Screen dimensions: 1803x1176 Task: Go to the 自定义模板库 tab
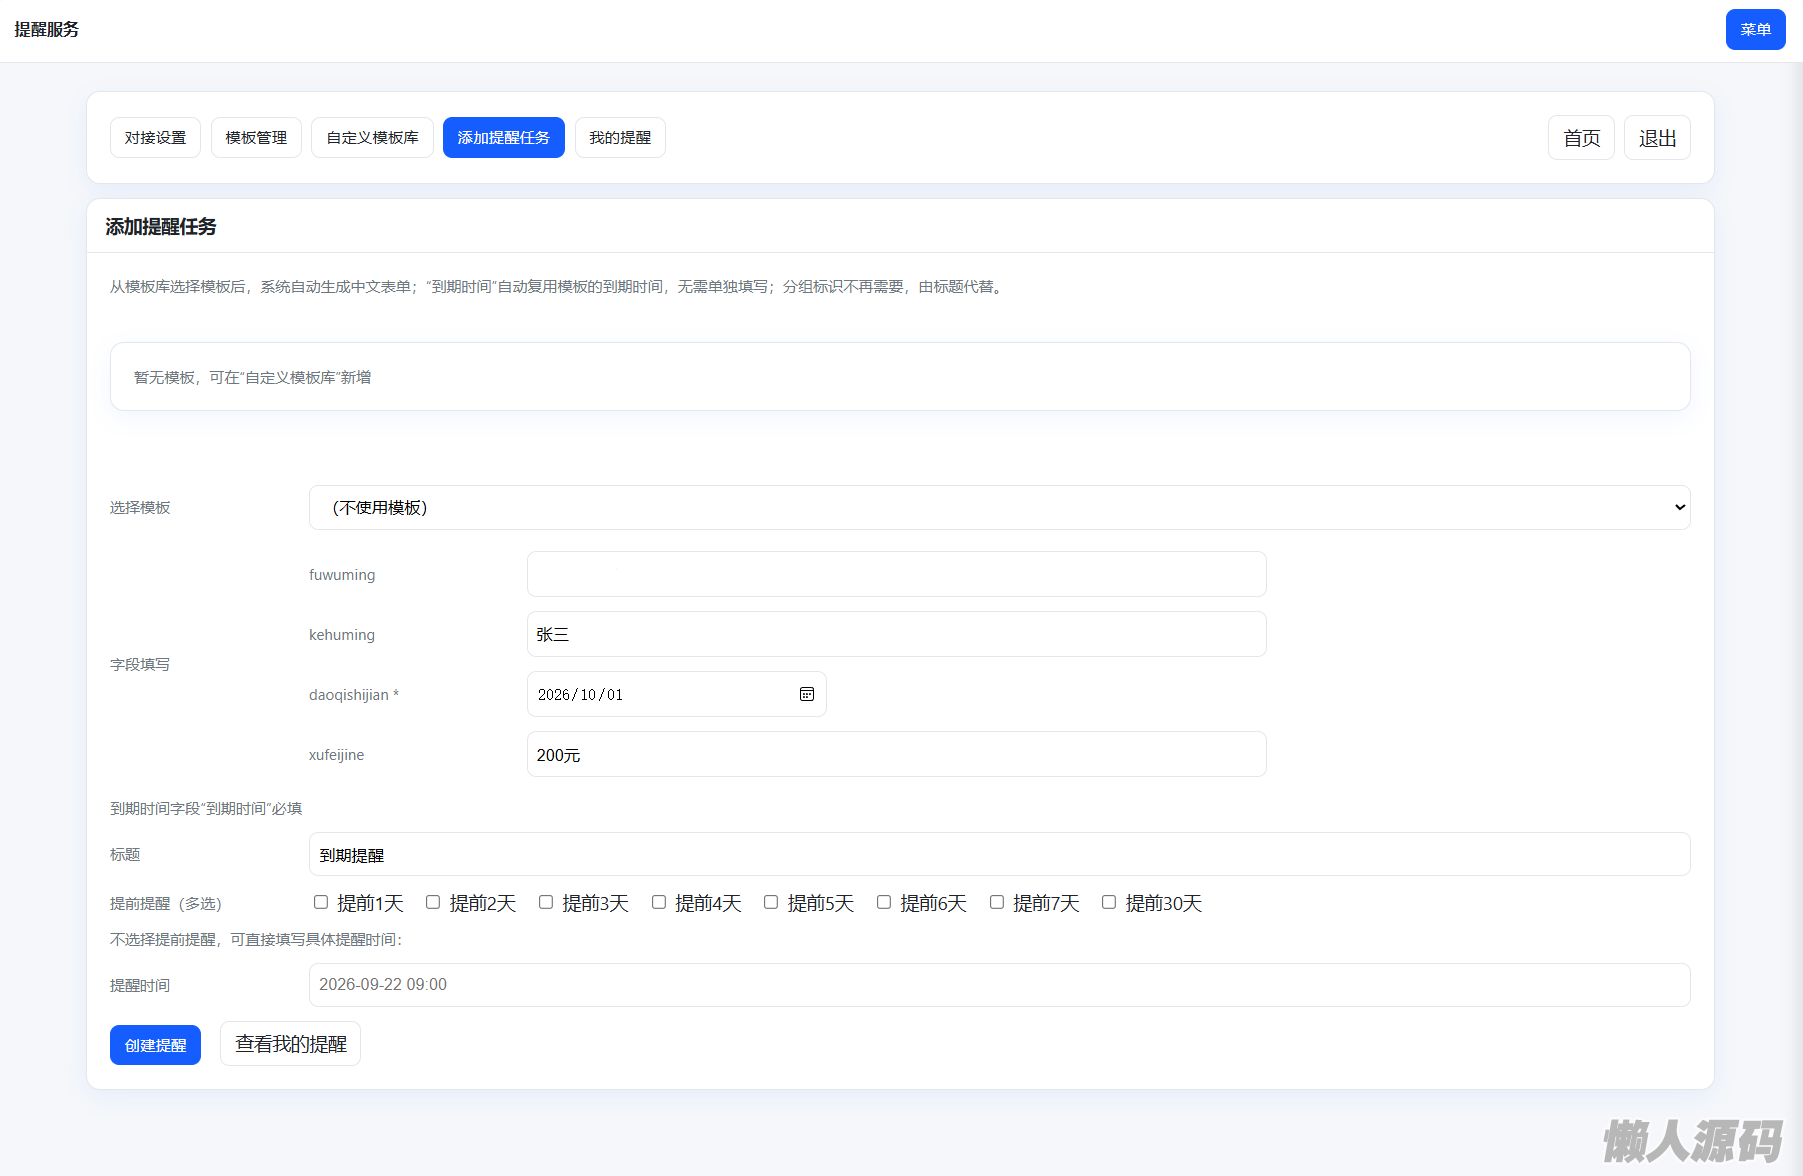[x=372, y=138]
